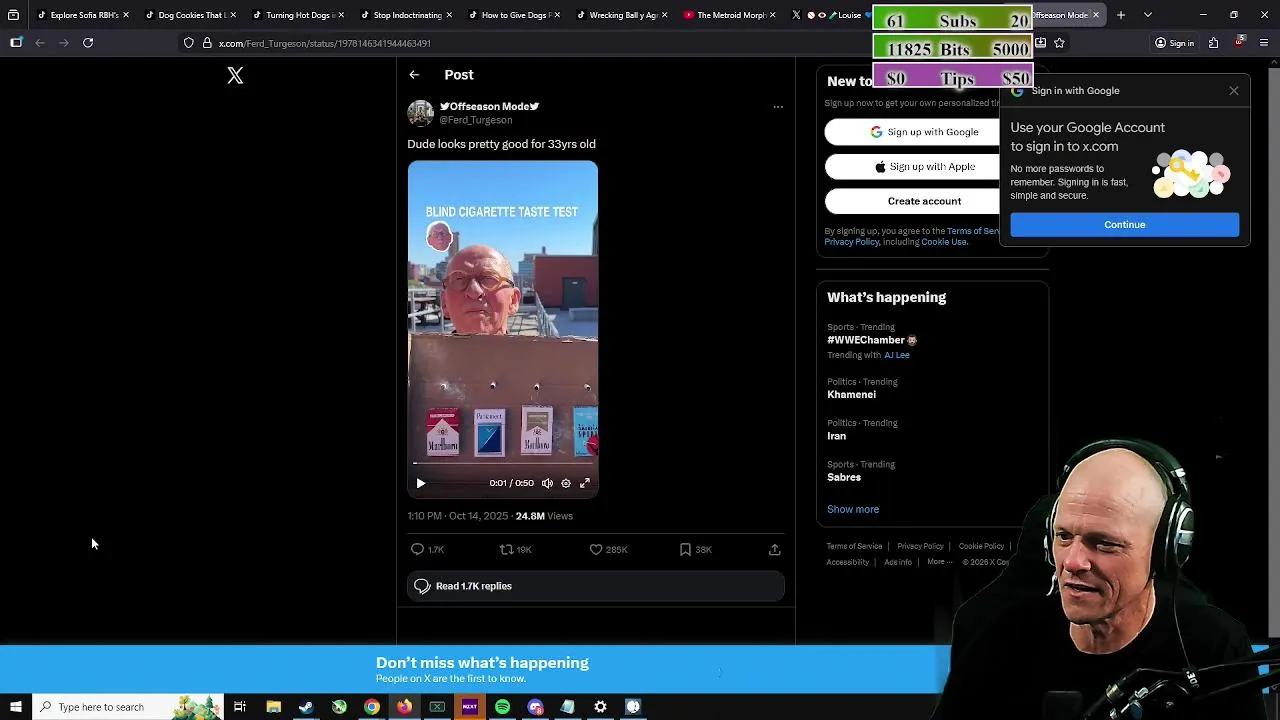Switch to Dog Cookies That browser tab
The height and width of the screenshot is (720, 1280).
tap(191, 15)
